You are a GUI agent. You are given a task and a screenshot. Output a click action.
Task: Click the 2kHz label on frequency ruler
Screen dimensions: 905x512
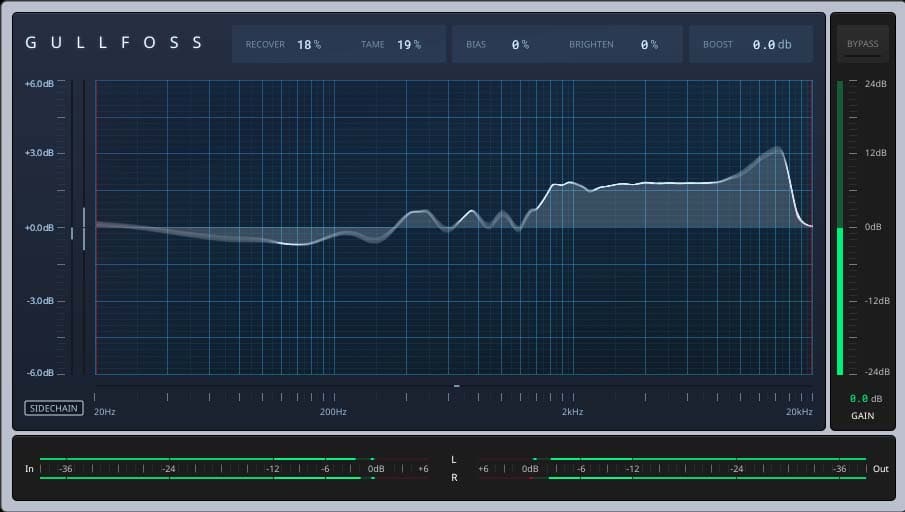click(571, 412)
